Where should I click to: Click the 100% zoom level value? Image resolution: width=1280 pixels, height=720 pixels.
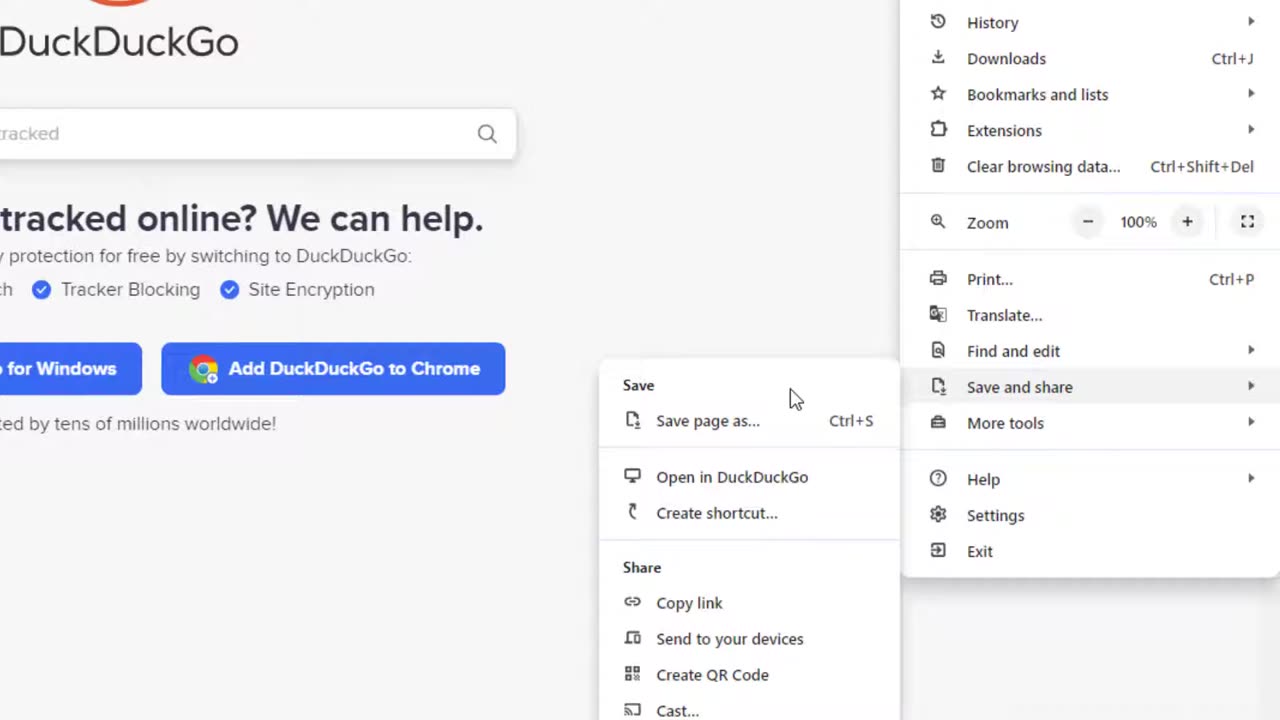pyautogui.click(x=1138, y=222)
